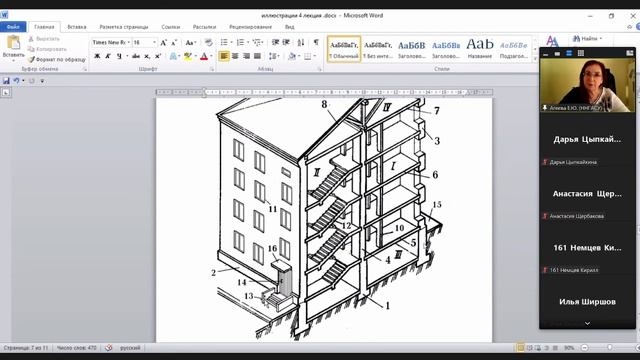Viewport: 640px width, 360px height.
Task: Switch to Web Layout view icon
Action: pos(538,348)
